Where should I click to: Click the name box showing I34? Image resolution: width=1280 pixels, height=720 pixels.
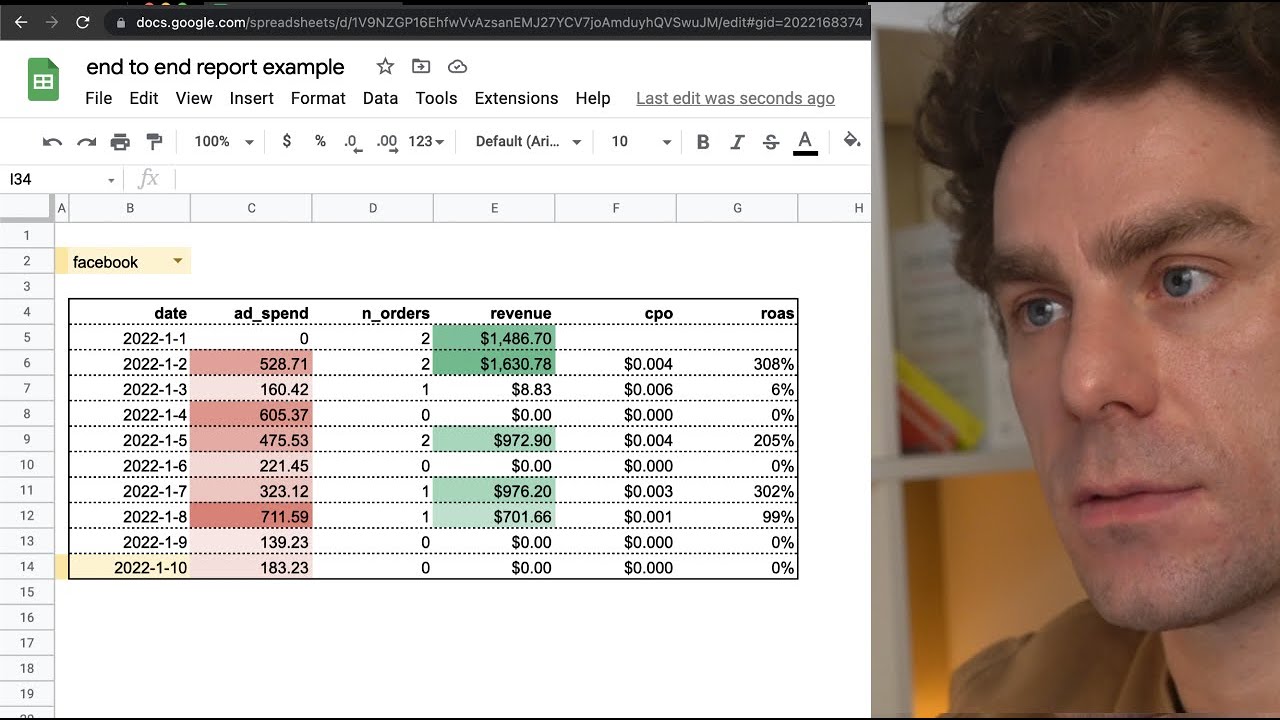pyautogui.click(x=52, y=180)
